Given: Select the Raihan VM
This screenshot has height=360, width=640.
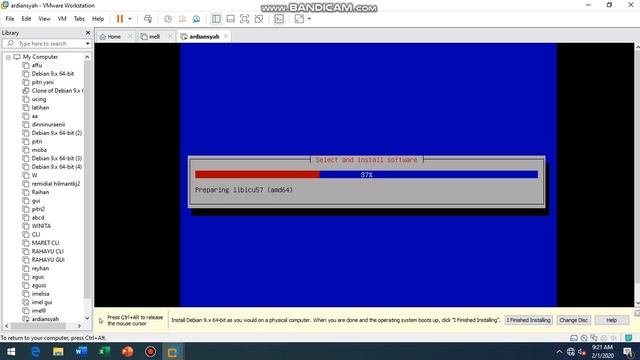Looking at the screenshot, I should (x=40, y=192).
